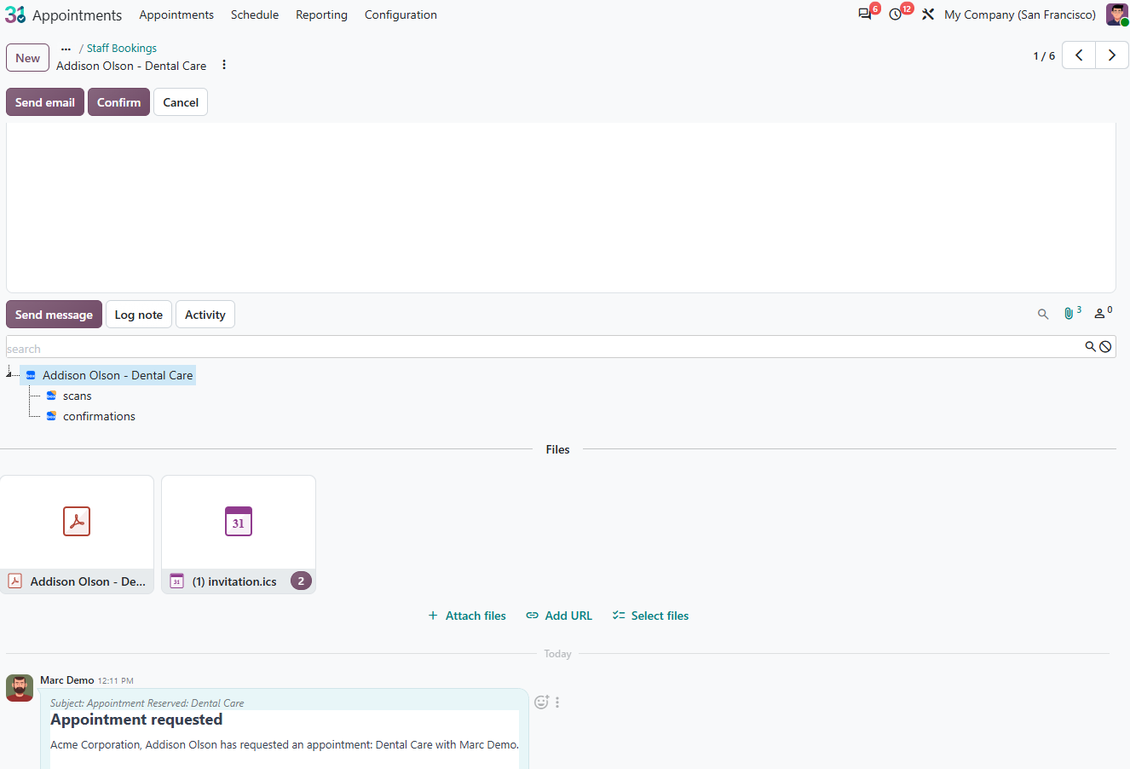Focus the folder search input field
The image size is (1130, 769).
click(544, 347)
